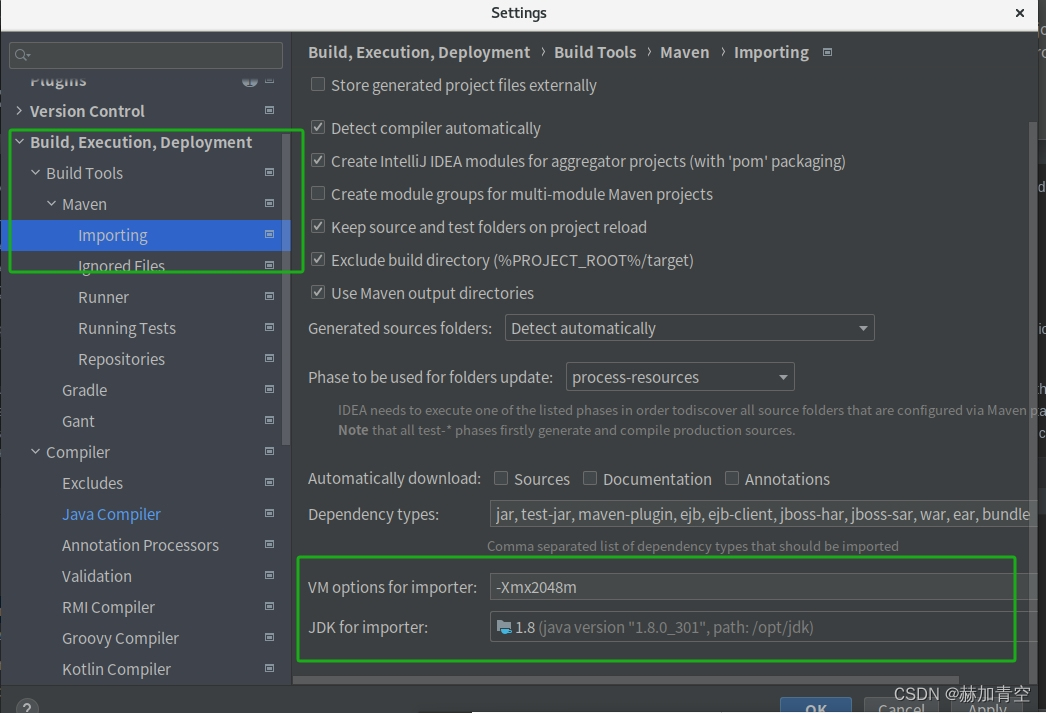Viewport: 1046px width, 713px height.
Task: Collapse the Compiler tree node
Action: click(35, 452)
